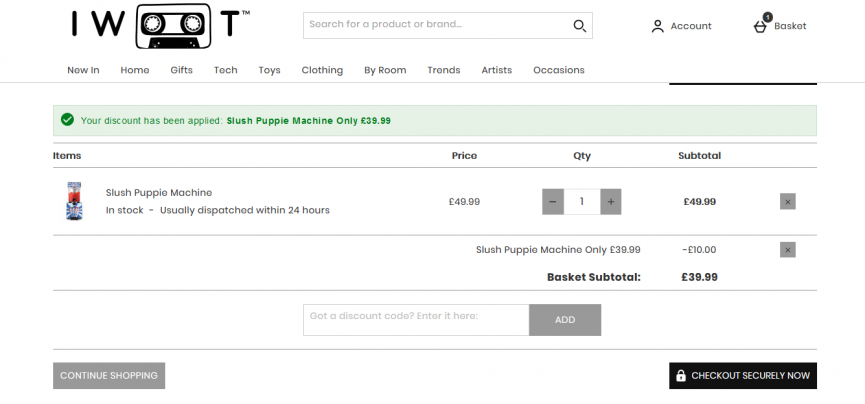The image size is (865, 404).
Task: Open the Basket icon
Action: pos(761,24)
